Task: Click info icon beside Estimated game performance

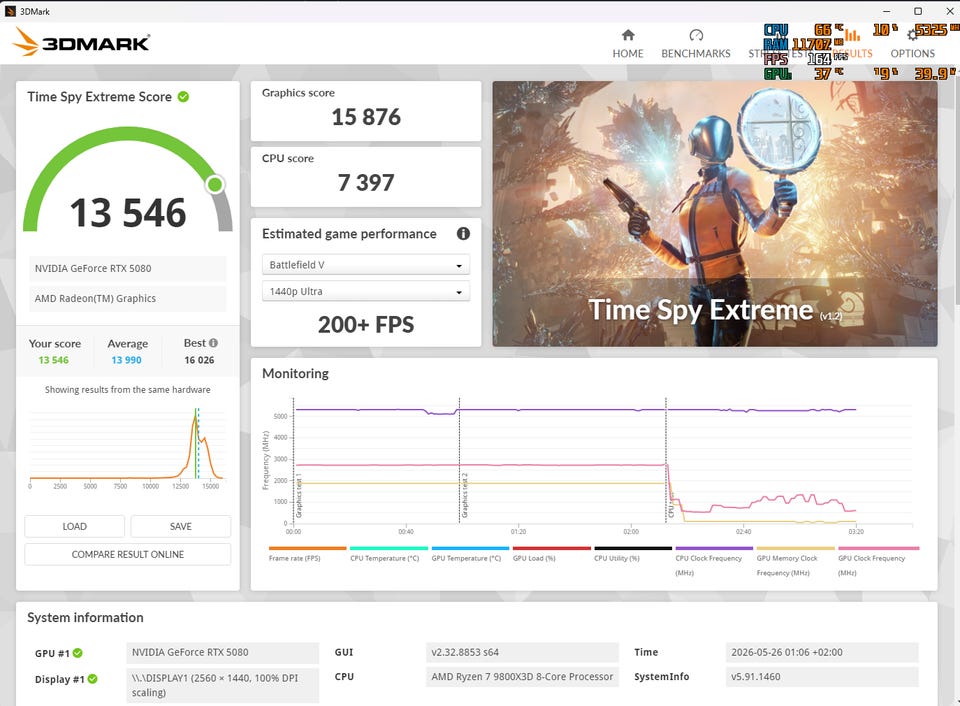Action: [x=463, y=233]
